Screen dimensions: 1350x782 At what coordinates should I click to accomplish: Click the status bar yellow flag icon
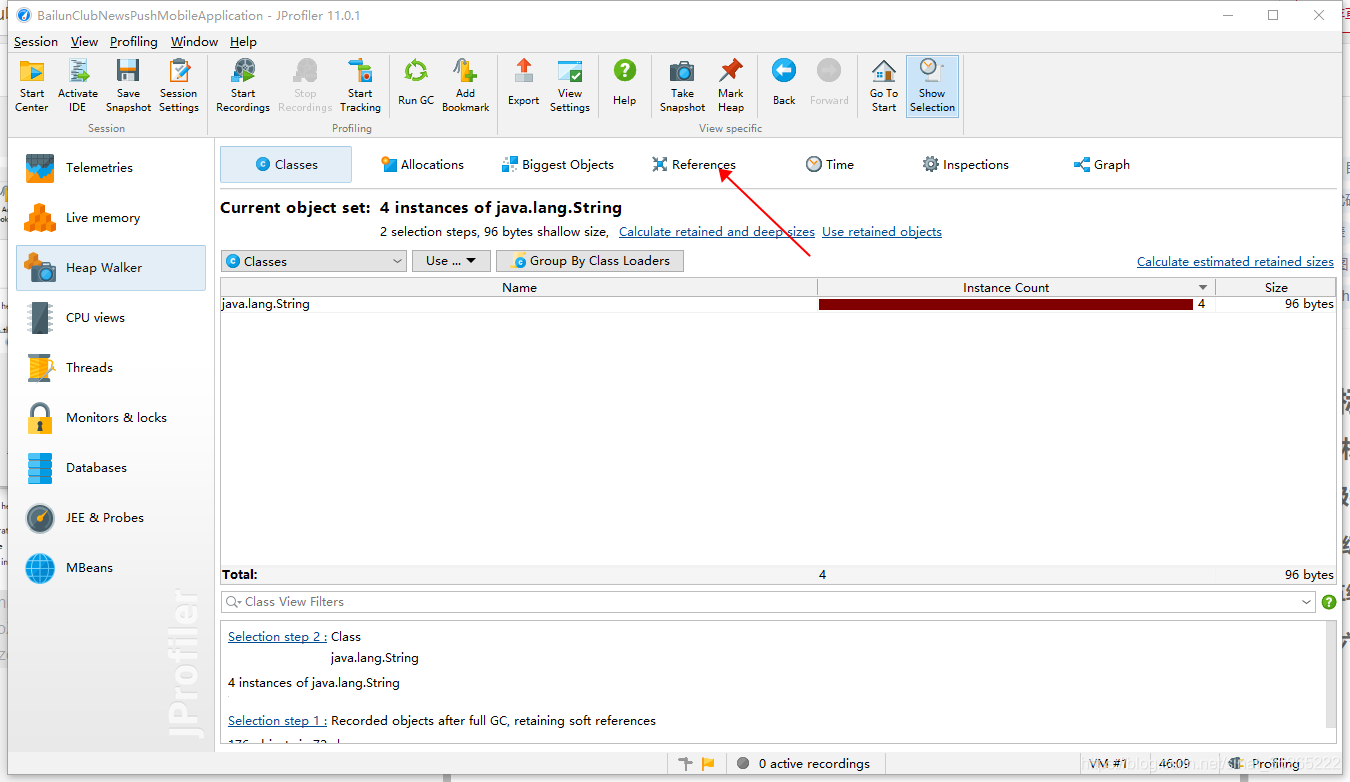point(708,764)
